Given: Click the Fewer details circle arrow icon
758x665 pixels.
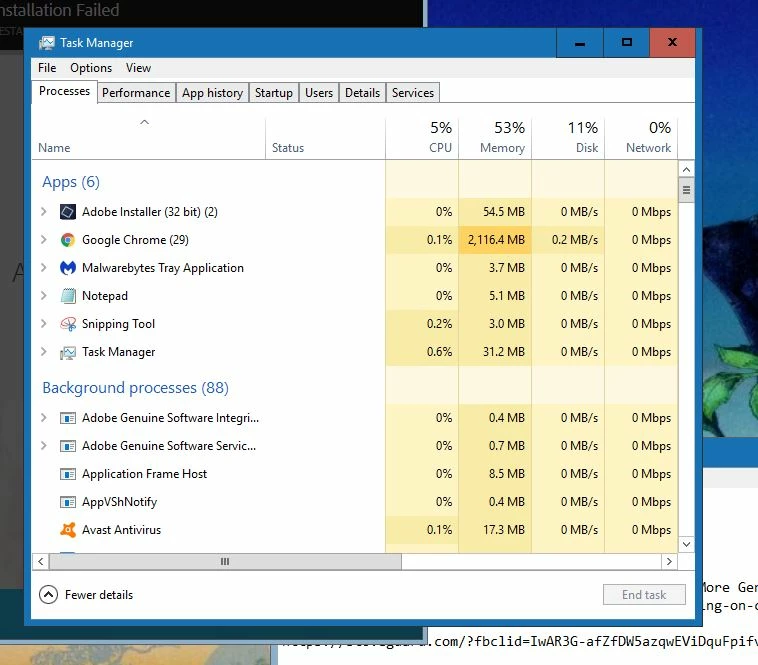Looking at the screenshot, I should pos(48,594).
